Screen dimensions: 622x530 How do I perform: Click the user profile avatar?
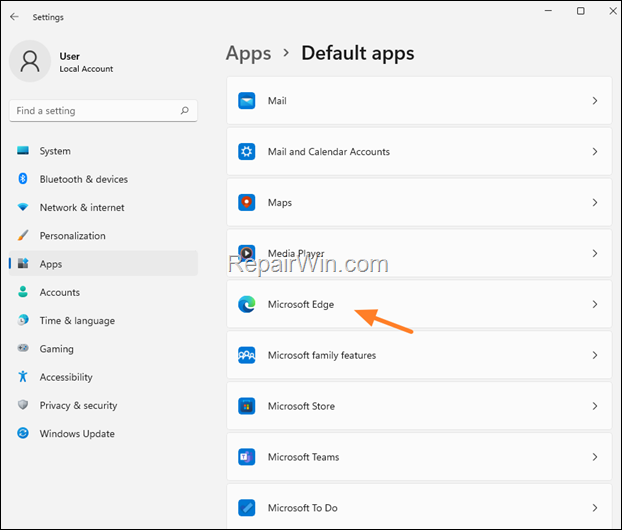30,61
